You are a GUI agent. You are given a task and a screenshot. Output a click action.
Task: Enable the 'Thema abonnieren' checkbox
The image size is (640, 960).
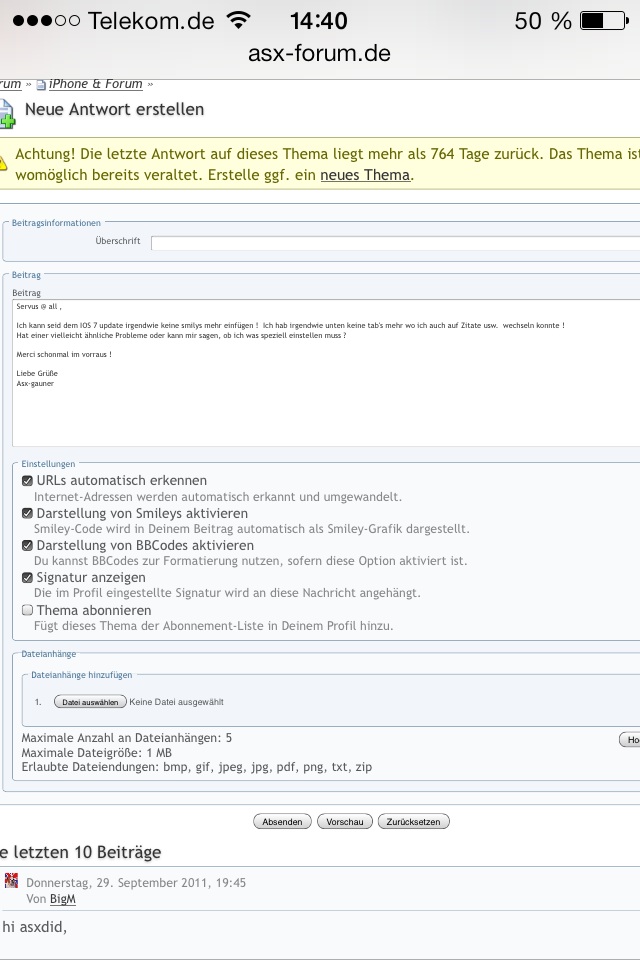pos(28,610)
